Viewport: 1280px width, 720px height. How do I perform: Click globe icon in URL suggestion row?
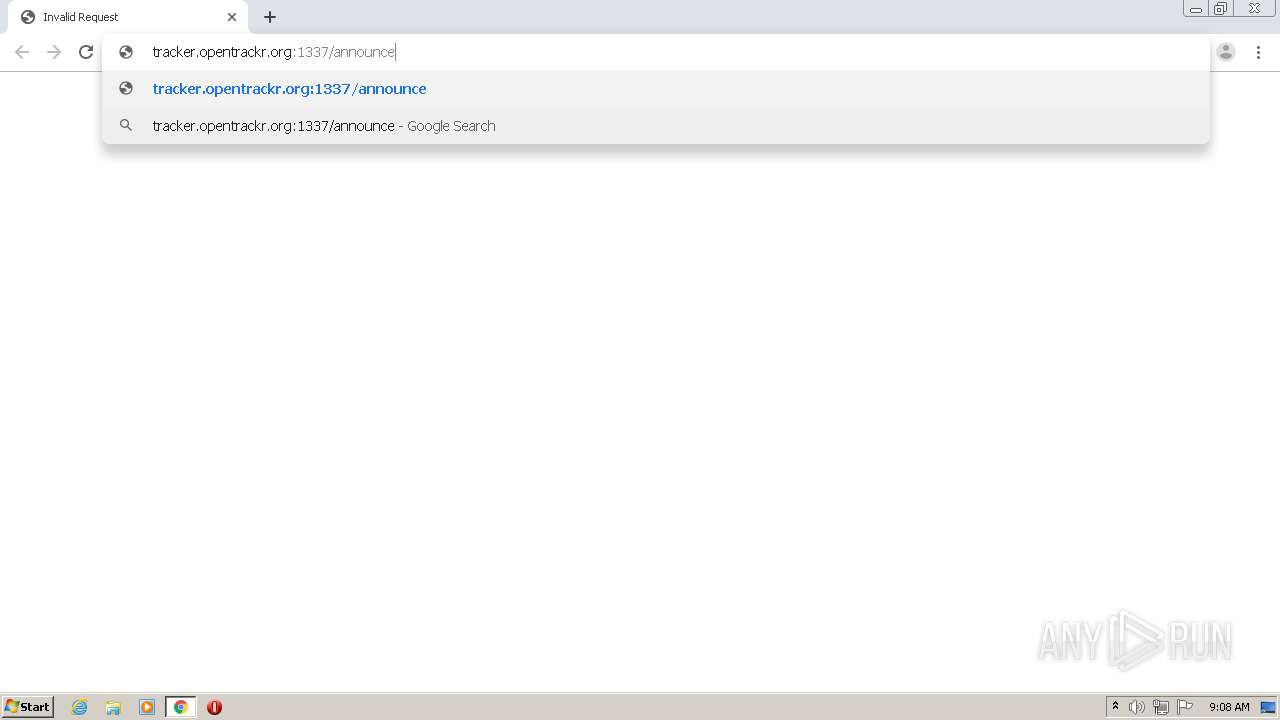[x=126, y=89]
